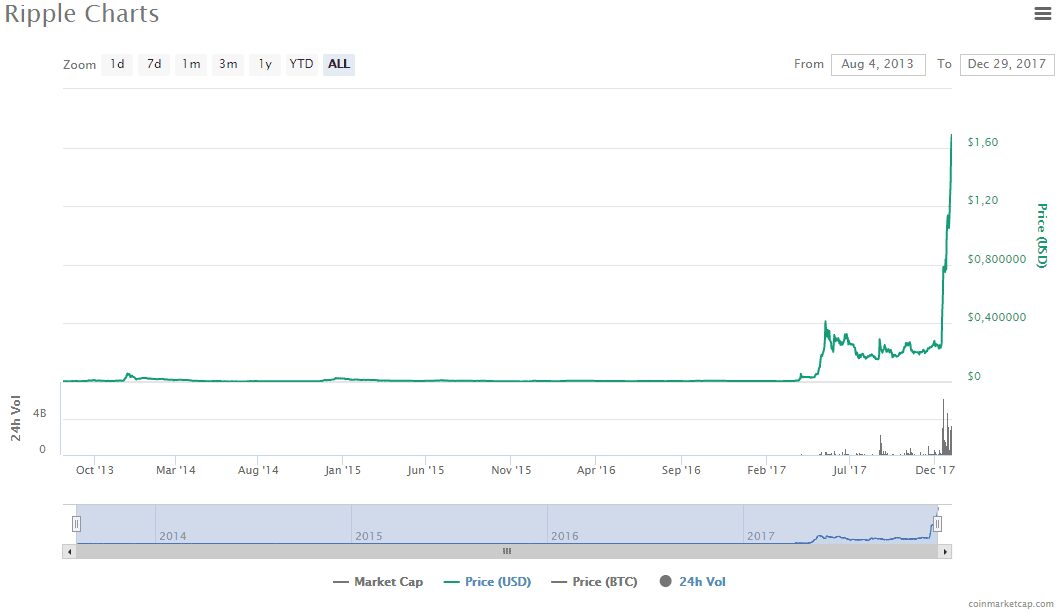Click the left navigator range handle
The width and height of the screenshot is (1059, 612).
(x=76, y=524)
